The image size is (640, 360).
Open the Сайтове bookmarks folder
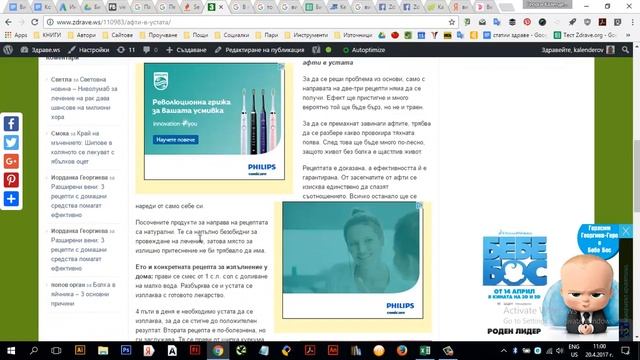118,36
